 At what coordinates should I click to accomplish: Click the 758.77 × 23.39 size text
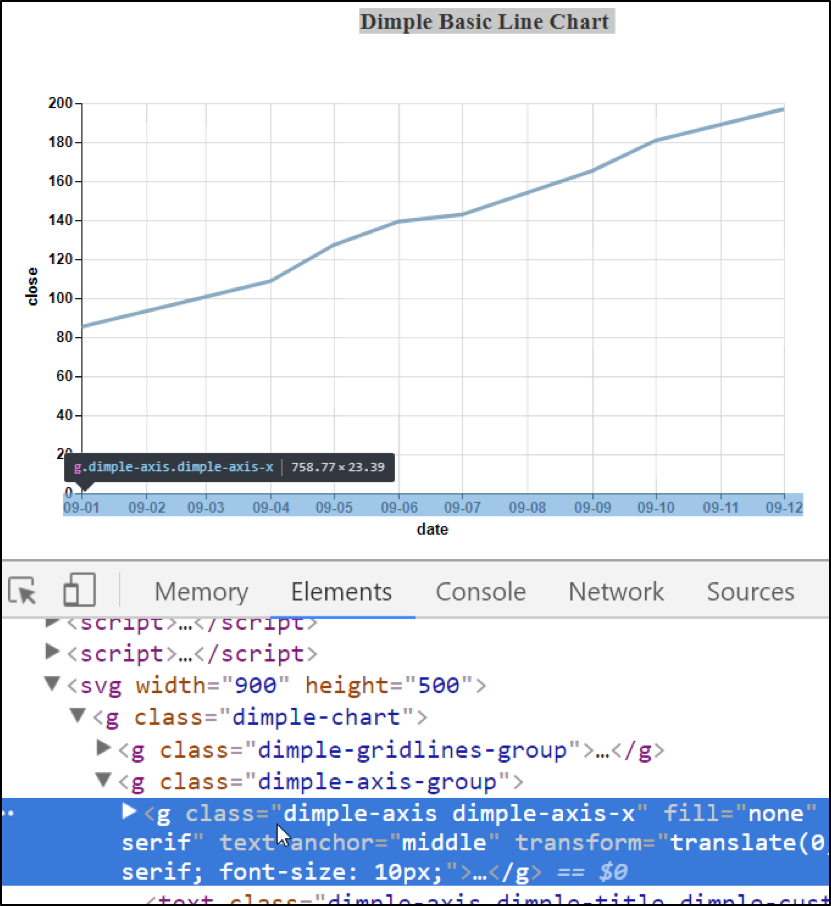coord(337,467)
